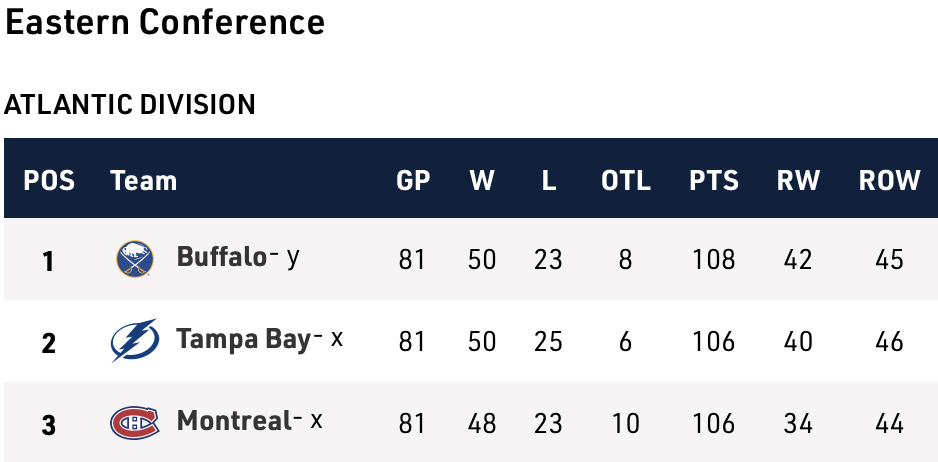Open the Tampa Bay team link
Screen dimensions: 938x462
click(243, 339)
